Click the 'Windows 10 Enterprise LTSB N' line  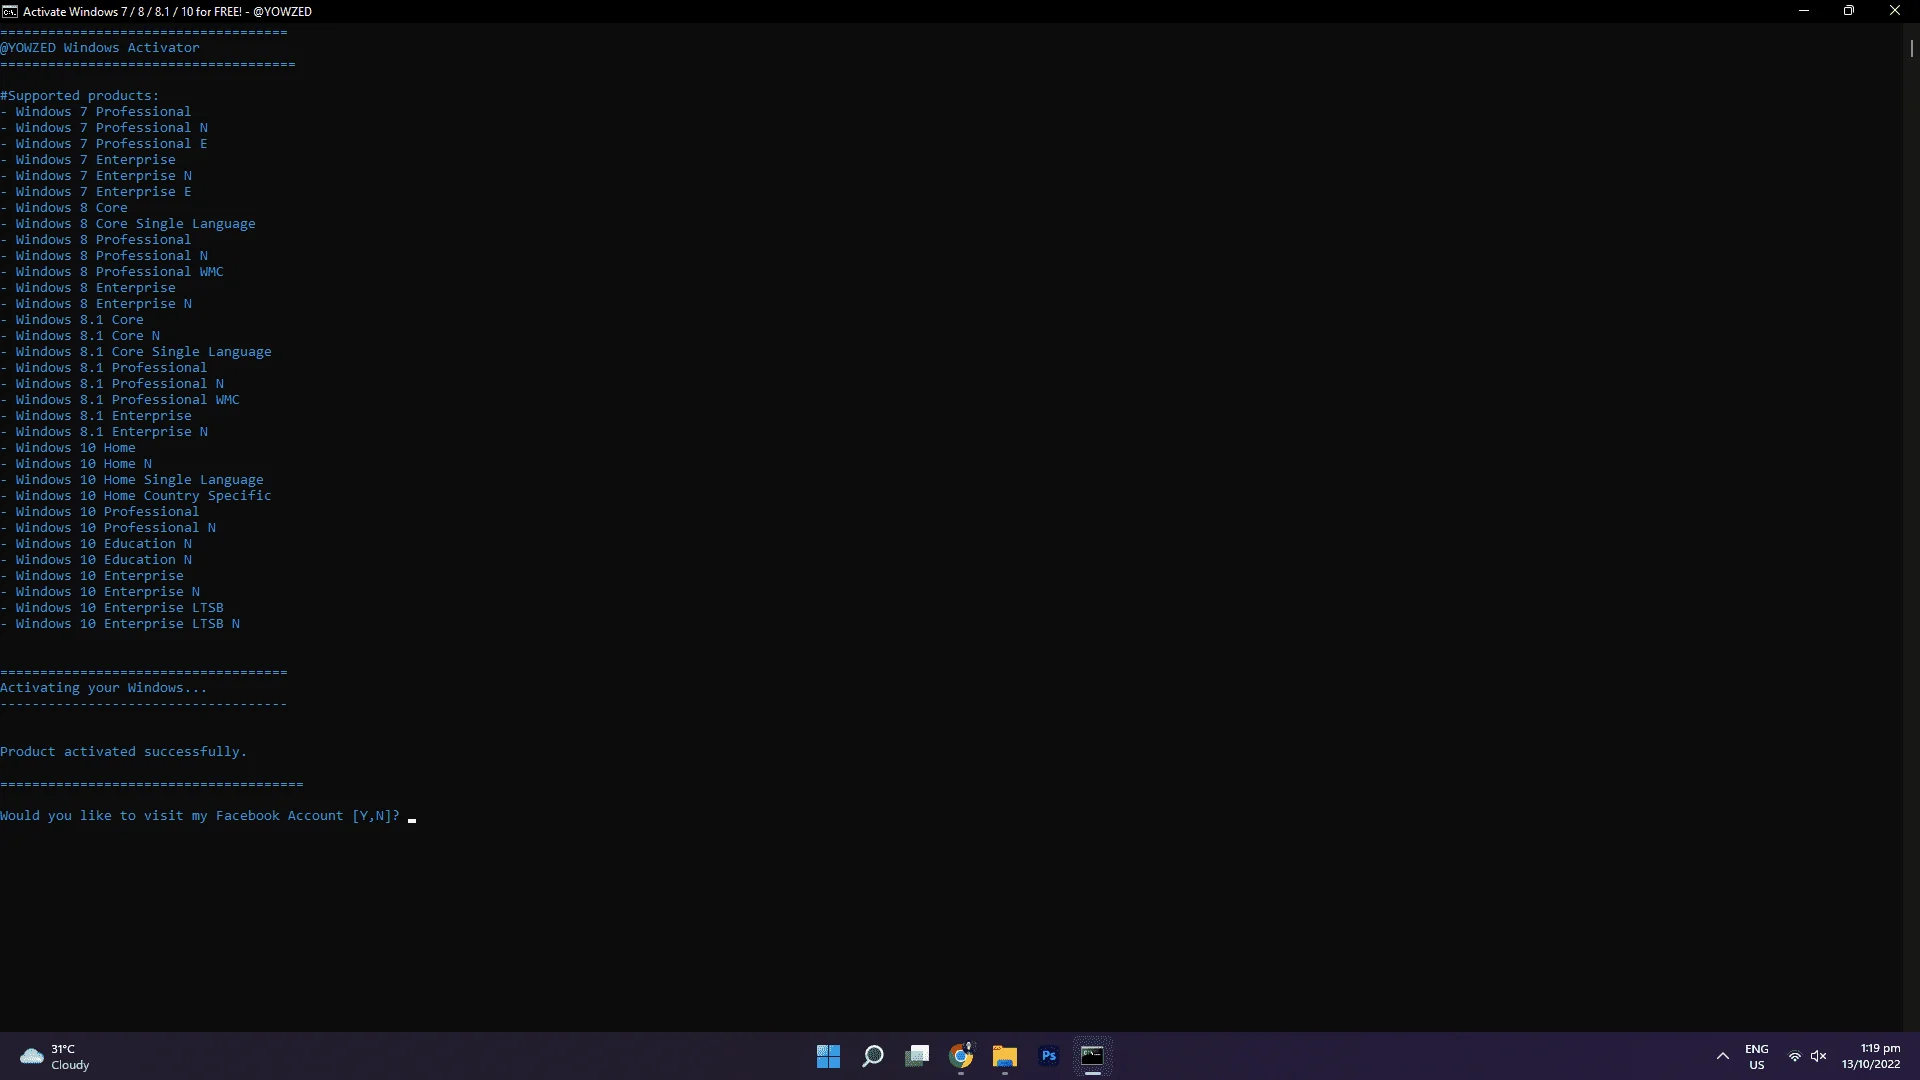[120, 624]
